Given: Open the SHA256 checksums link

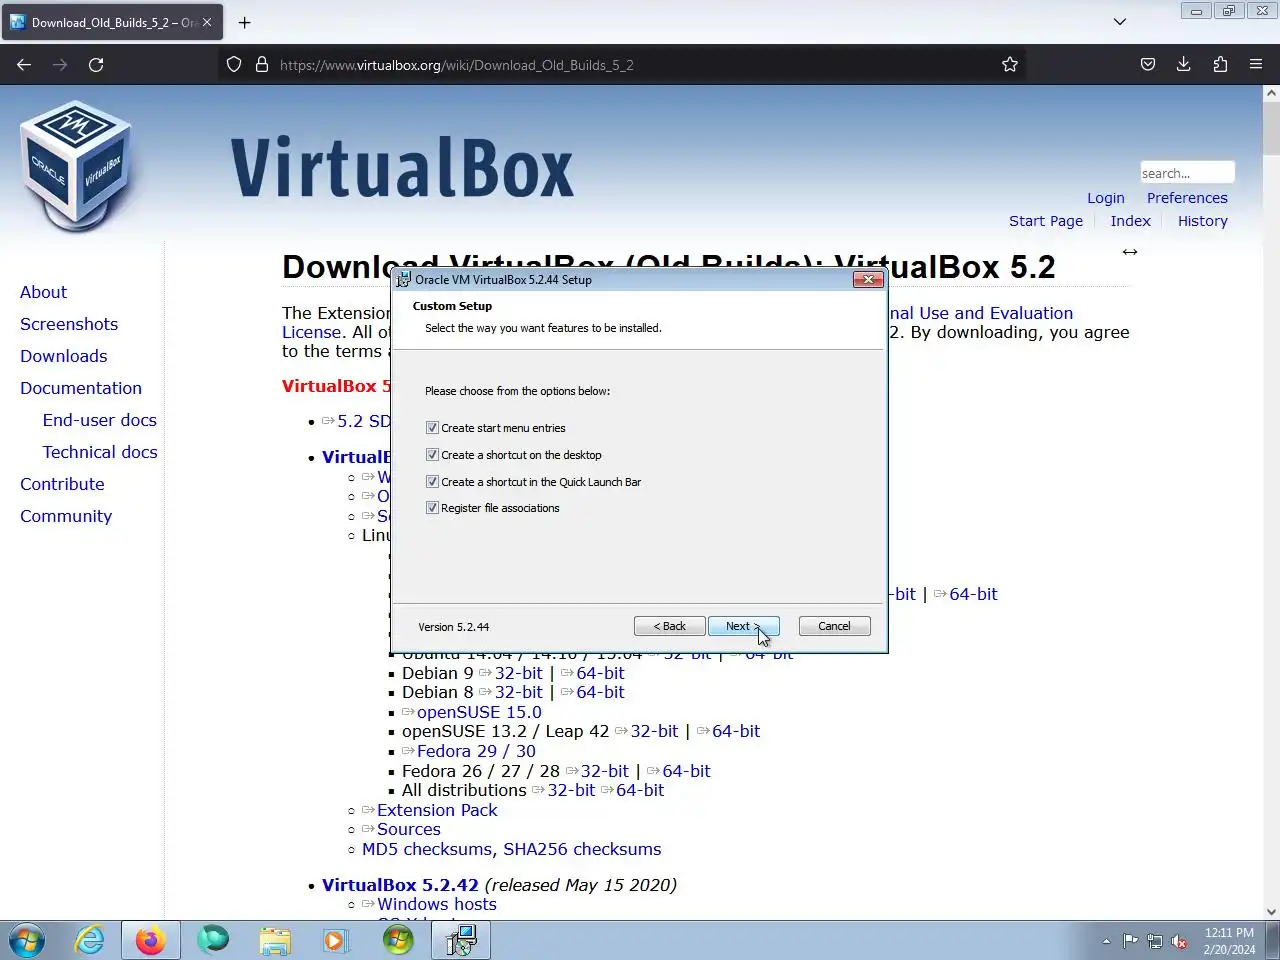Looking at the screenshot, I should click(582, 849).
